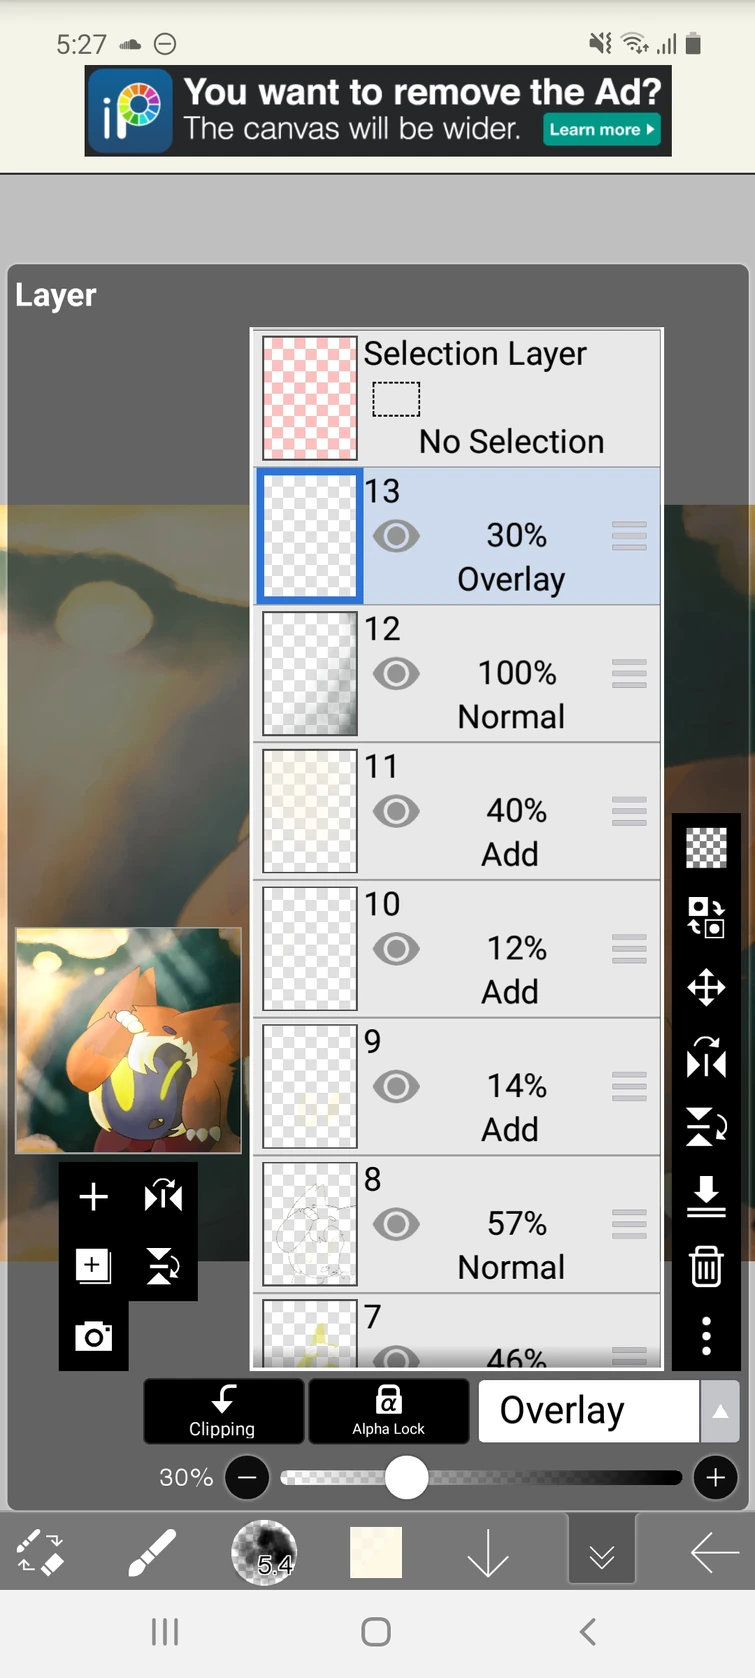Increase opacity with the plus button

click(x=716, y=1478)
